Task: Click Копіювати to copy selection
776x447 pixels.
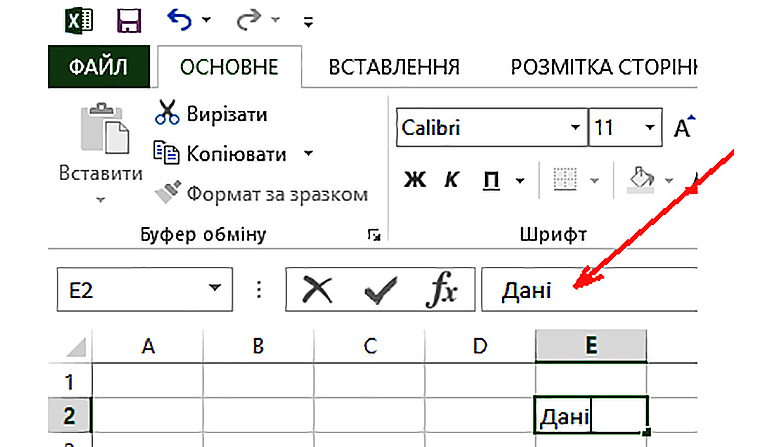Action: click(x=237, y=154)
